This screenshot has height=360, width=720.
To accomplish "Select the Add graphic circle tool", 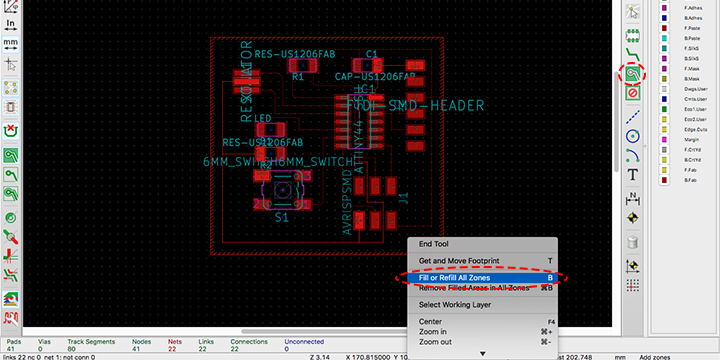I will (633, 136).
